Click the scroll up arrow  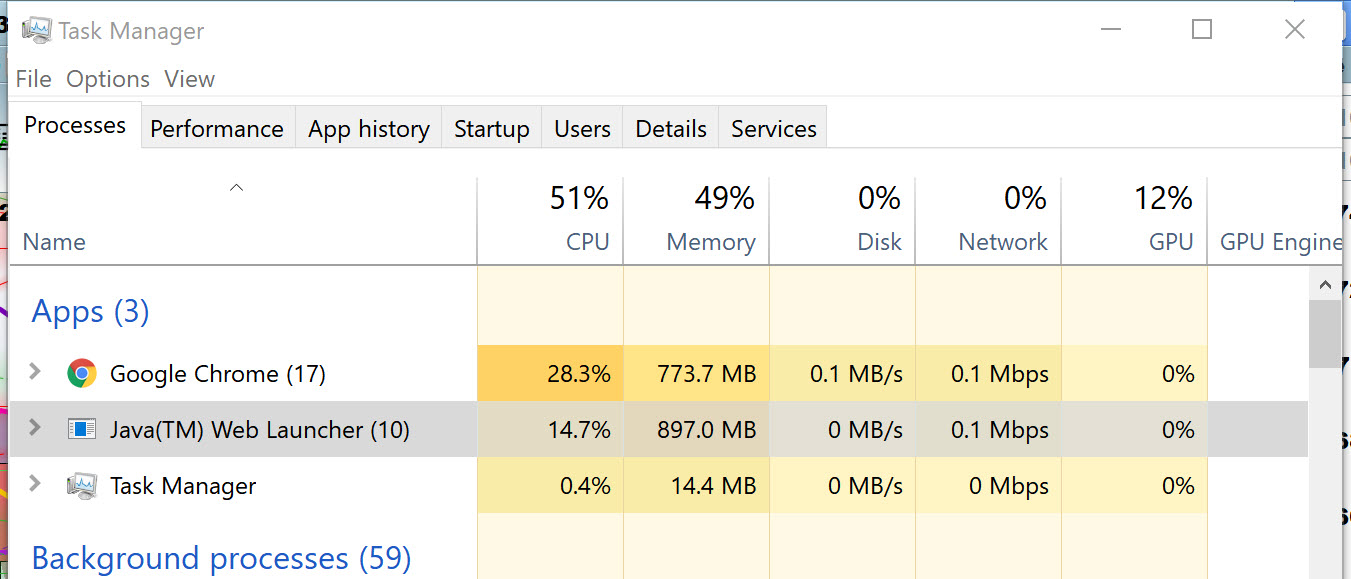coord(1325,286)
